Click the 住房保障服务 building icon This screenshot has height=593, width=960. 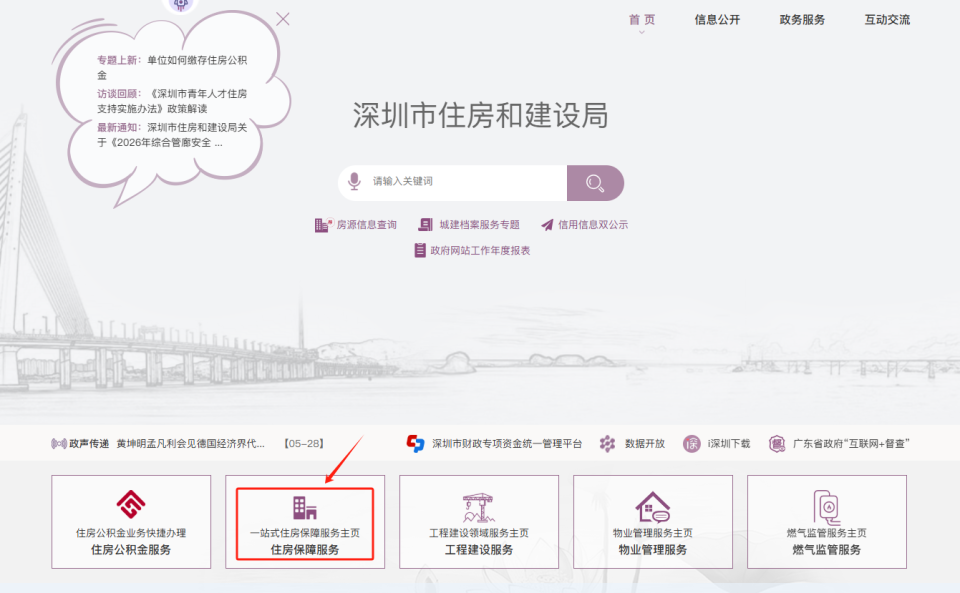[x=305, y=507]
